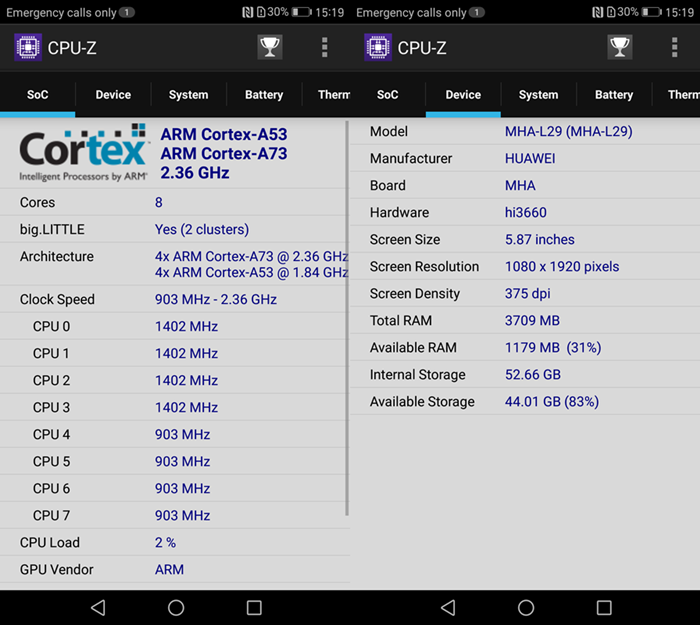Image resolution: width=700 pixels, height=625 pixels.
Task: Click the SoC list vertical scrollbar
Action: 347,318
